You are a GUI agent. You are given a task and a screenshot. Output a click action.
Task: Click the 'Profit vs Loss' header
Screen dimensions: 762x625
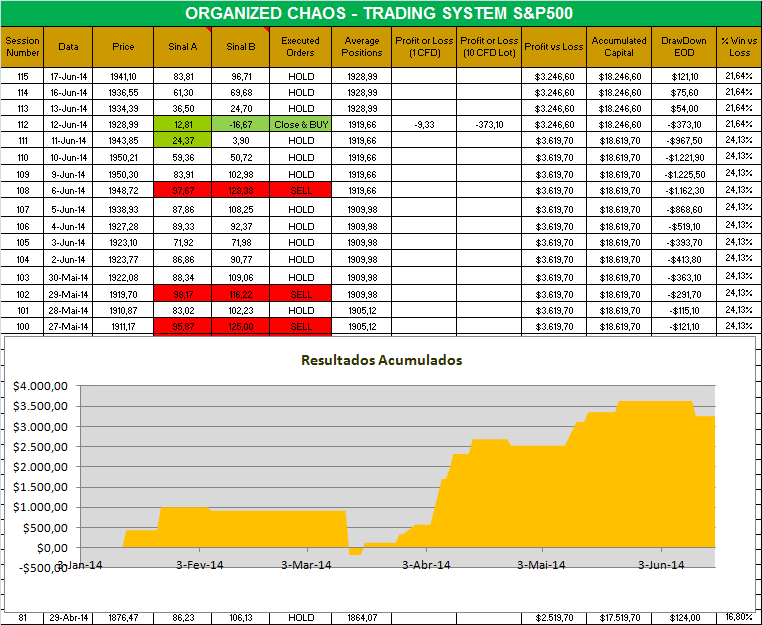coord(554,47)
